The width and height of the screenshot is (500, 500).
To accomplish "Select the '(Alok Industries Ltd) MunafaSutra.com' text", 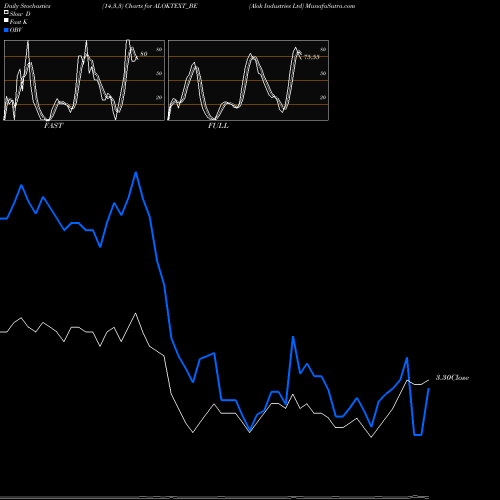I will [302, 6].
